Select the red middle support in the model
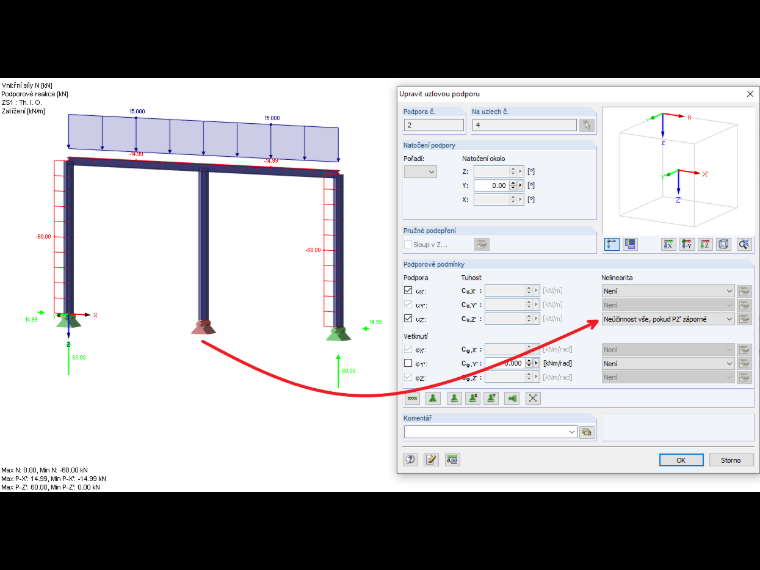Viewport: 760px width, 570px height. click(204, 327)
